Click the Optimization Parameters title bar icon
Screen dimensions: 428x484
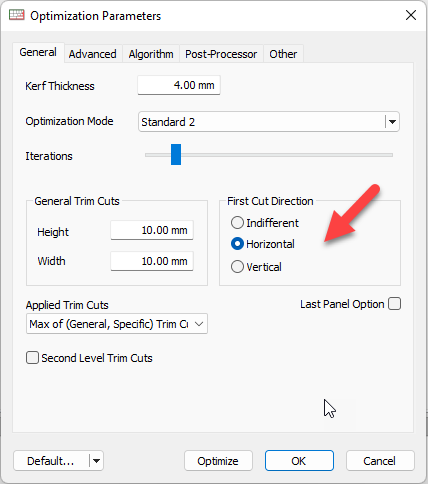(x=17, y=15)
